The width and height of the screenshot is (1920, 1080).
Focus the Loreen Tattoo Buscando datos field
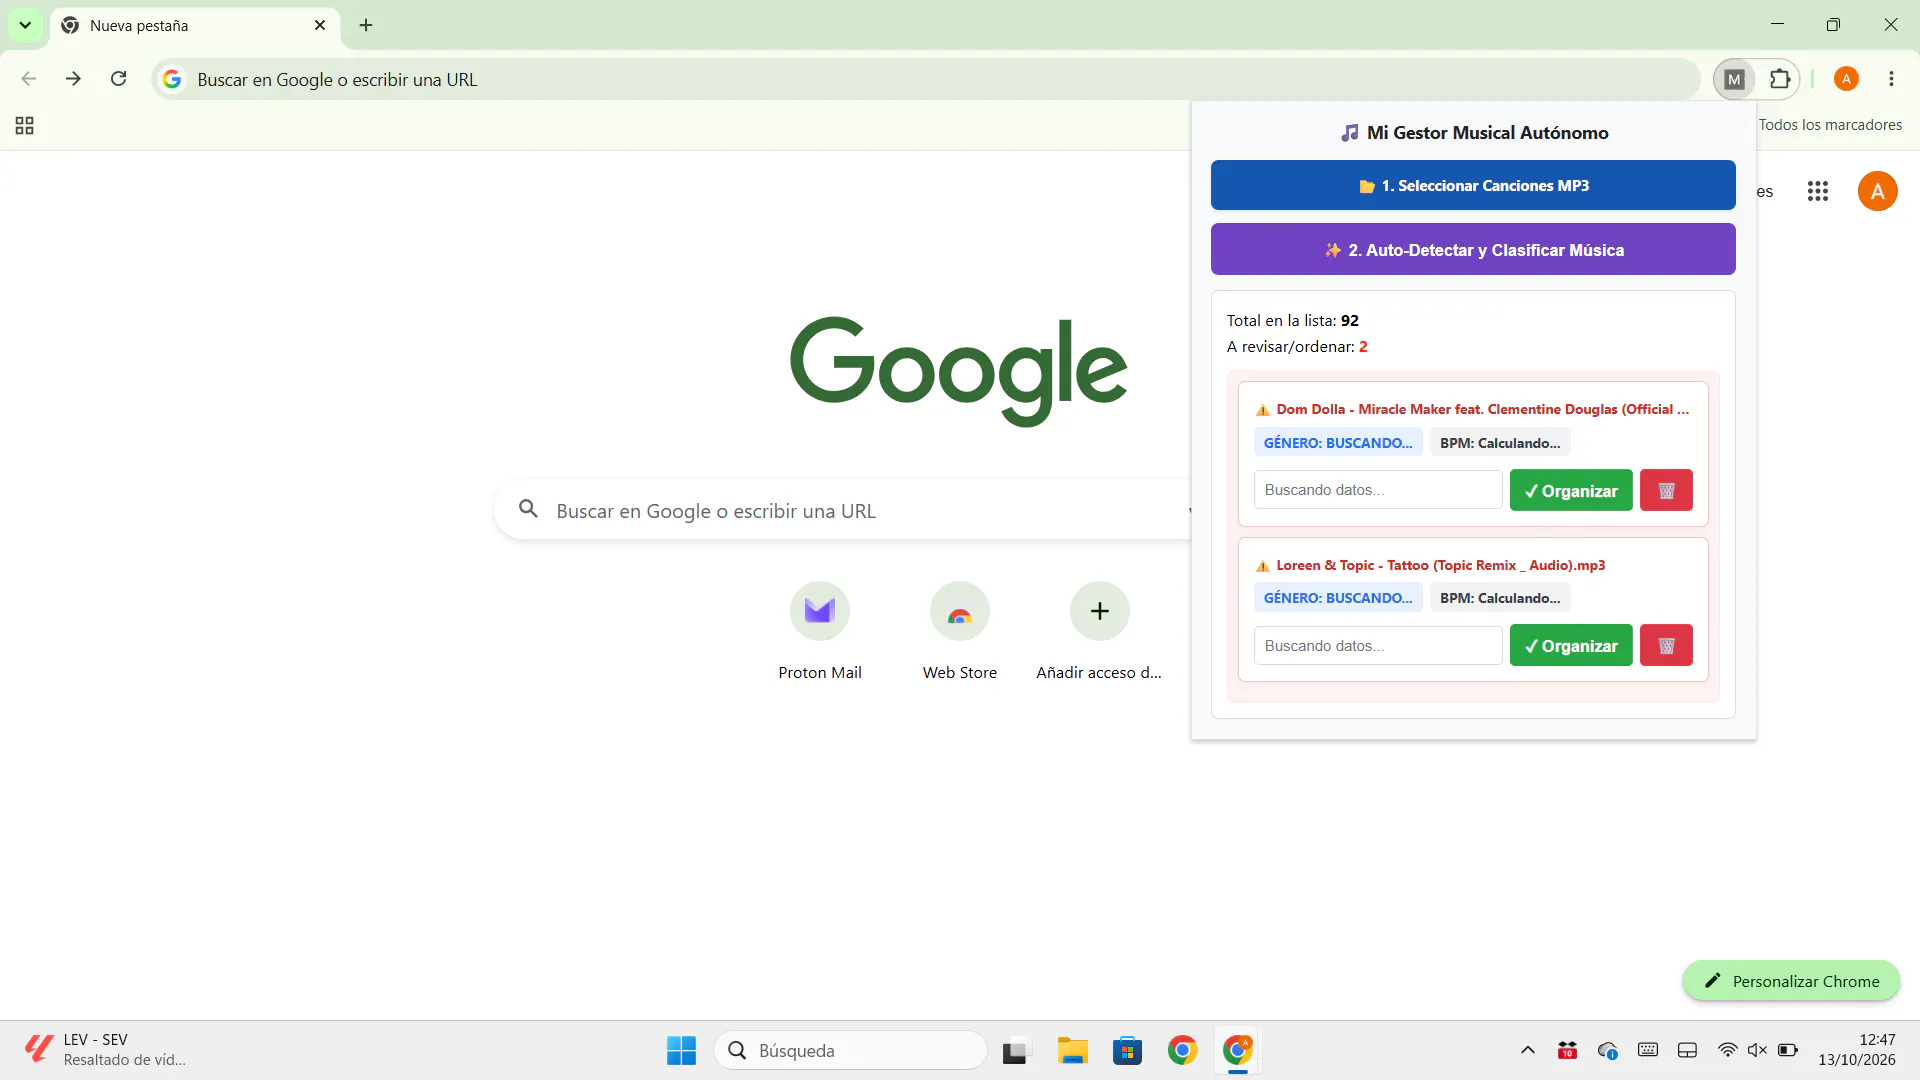click(x=1378, y=645)
